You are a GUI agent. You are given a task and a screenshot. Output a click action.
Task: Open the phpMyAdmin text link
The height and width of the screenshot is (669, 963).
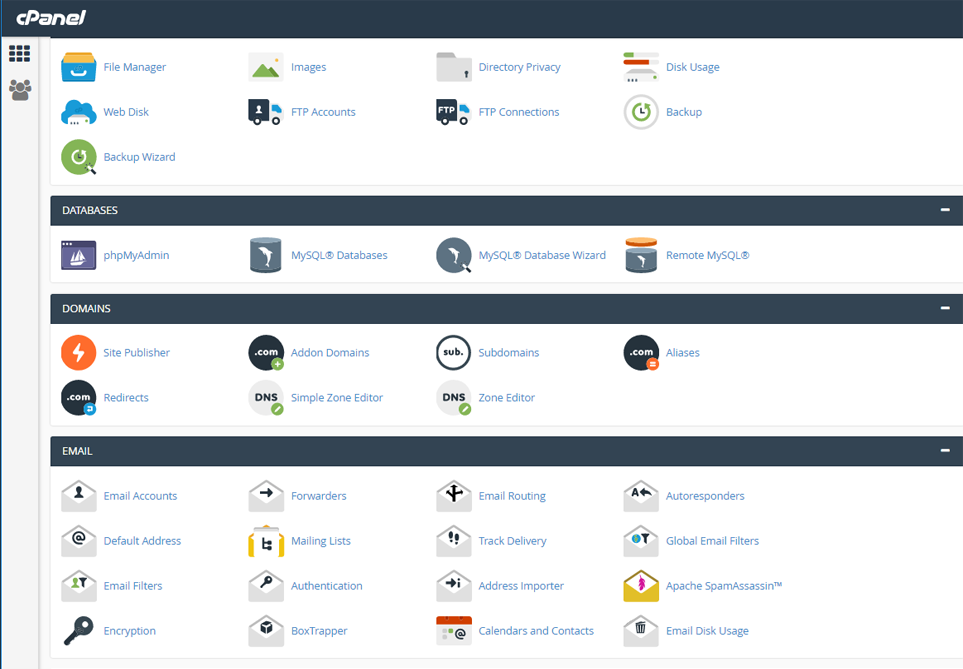click(136, 255)
